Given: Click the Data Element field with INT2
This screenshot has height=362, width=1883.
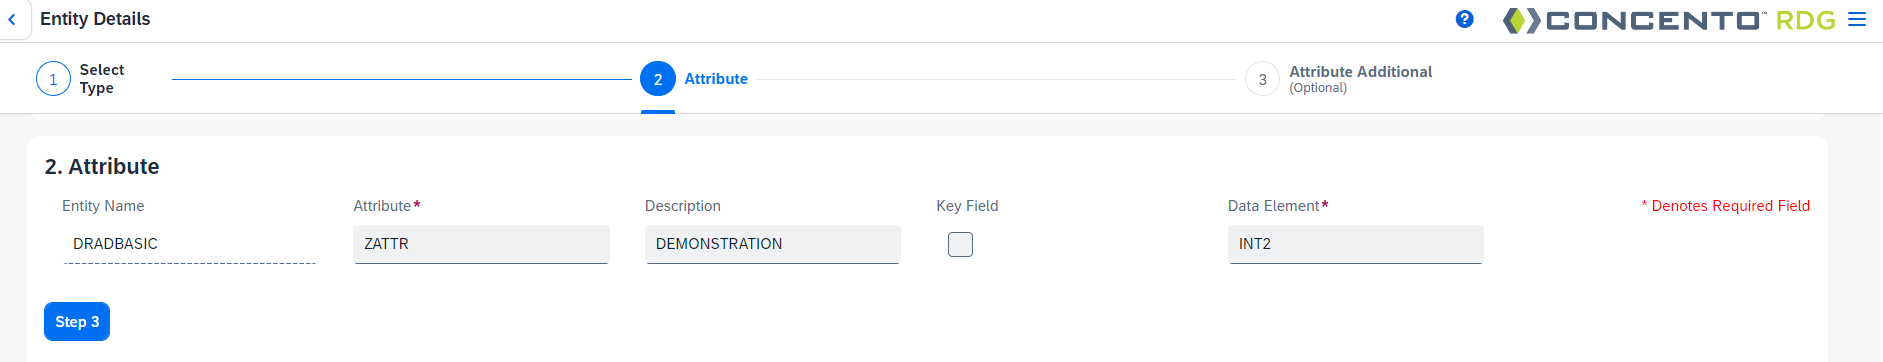Looking at the screenshot, I should (x=1355, y=244).
